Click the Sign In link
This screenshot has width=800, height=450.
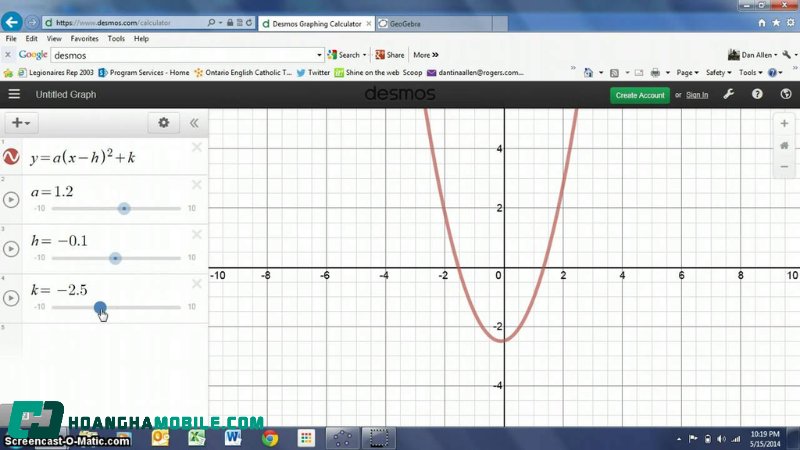click(x=697, y=95)
